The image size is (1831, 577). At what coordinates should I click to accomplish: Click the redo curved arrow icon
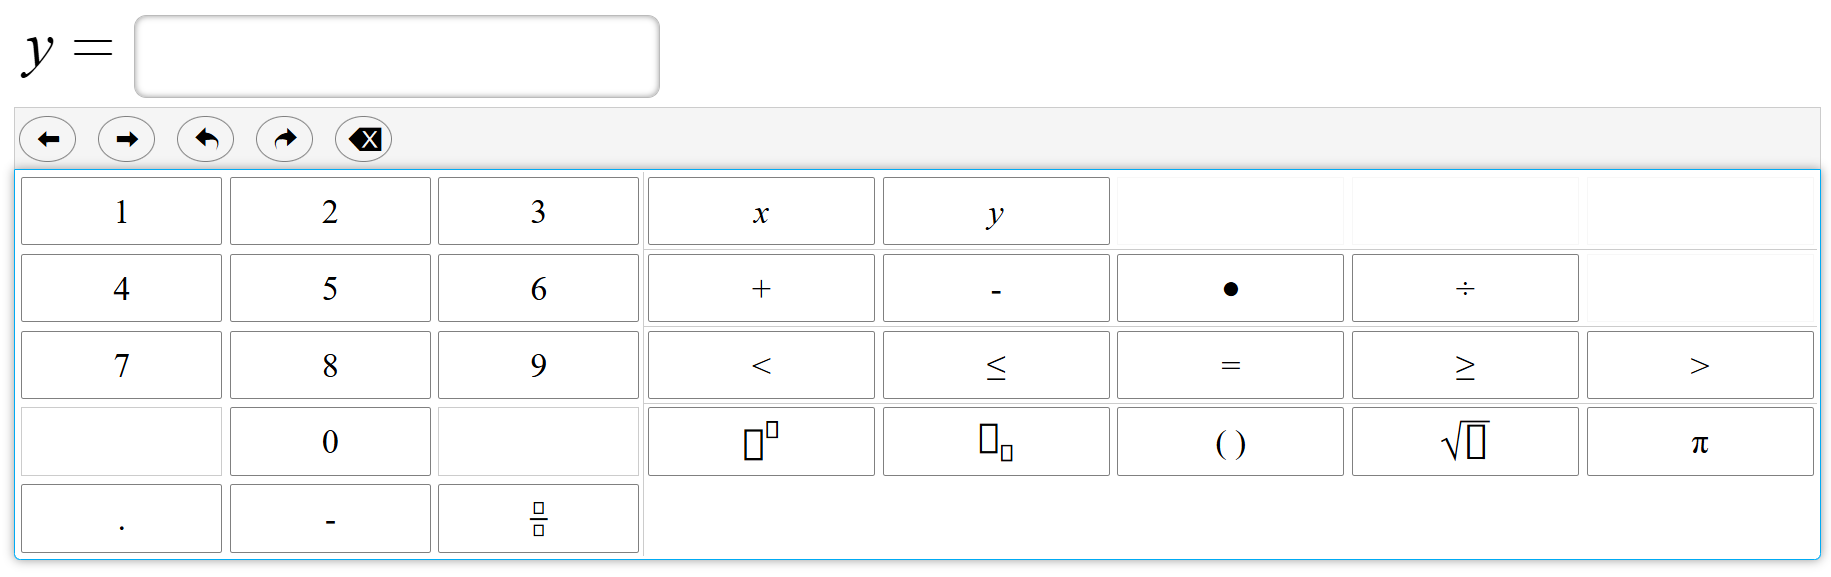click(285, 139)
